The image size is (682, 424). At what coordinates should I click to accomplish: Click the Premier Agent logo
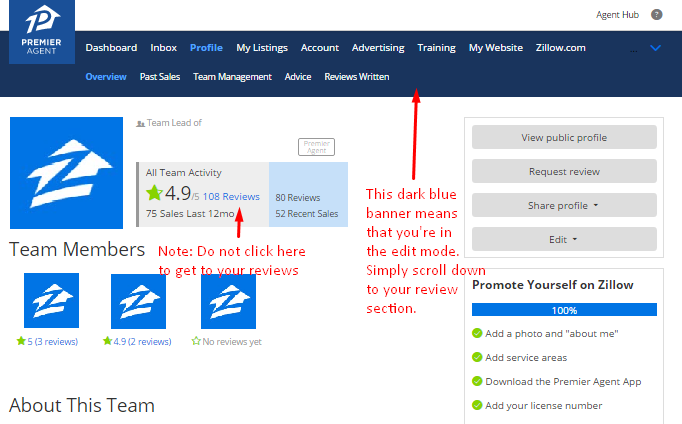[x=41, y=33]
